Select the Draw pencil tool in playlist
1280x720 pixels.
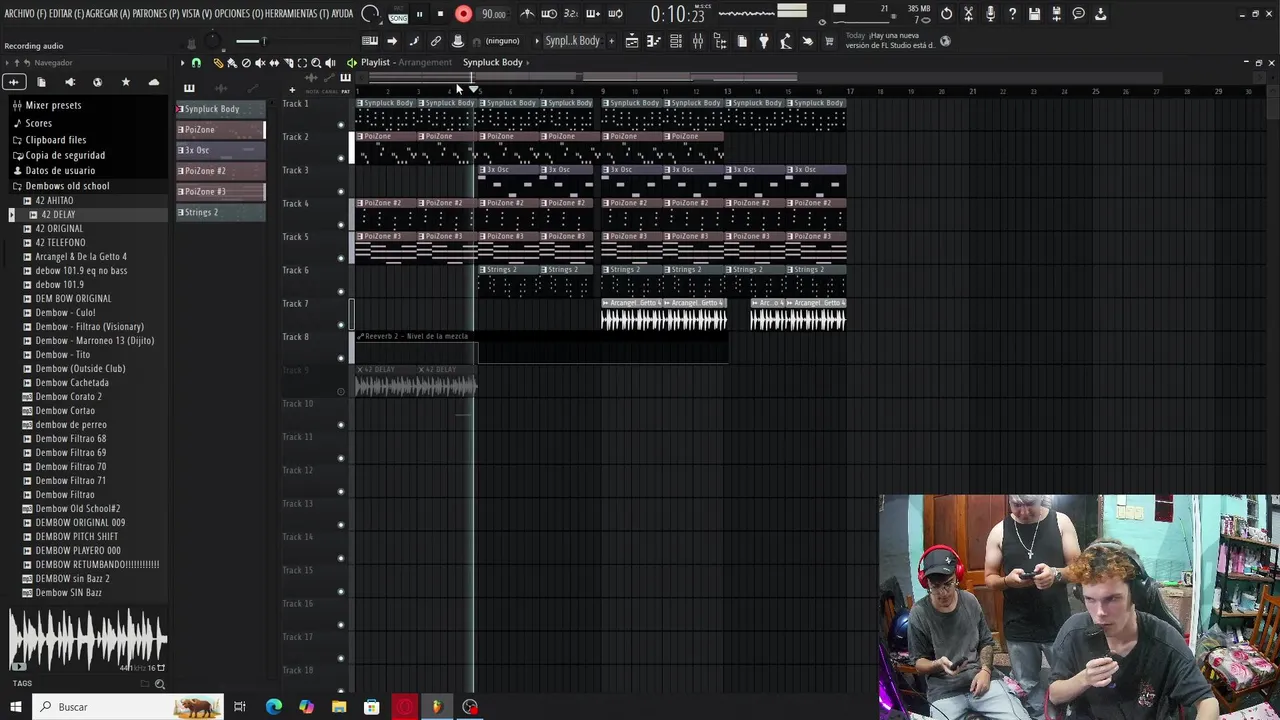coord(218,63)
